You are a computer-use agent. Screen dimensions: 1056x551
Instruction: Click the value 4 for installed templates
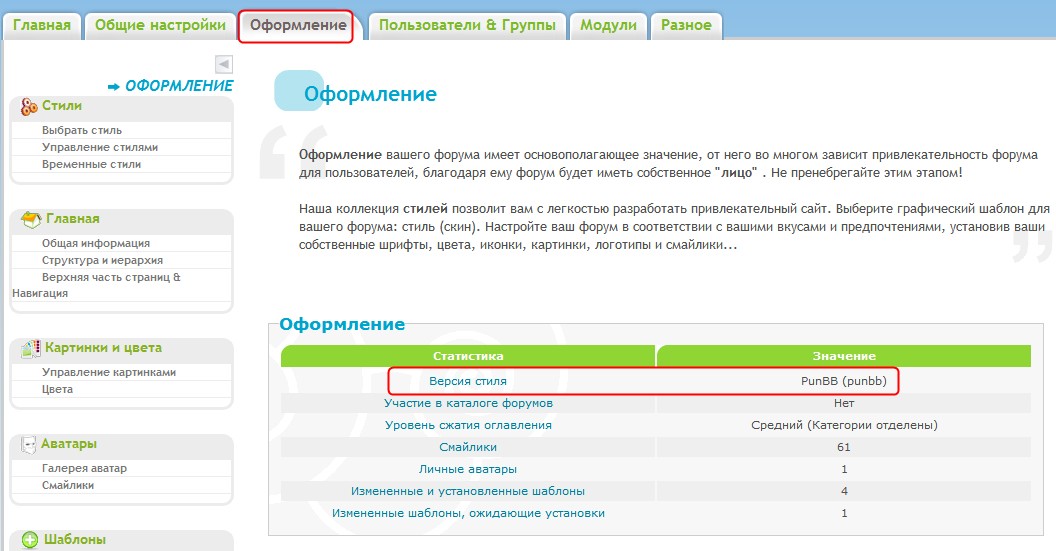(x=844, y=491)
